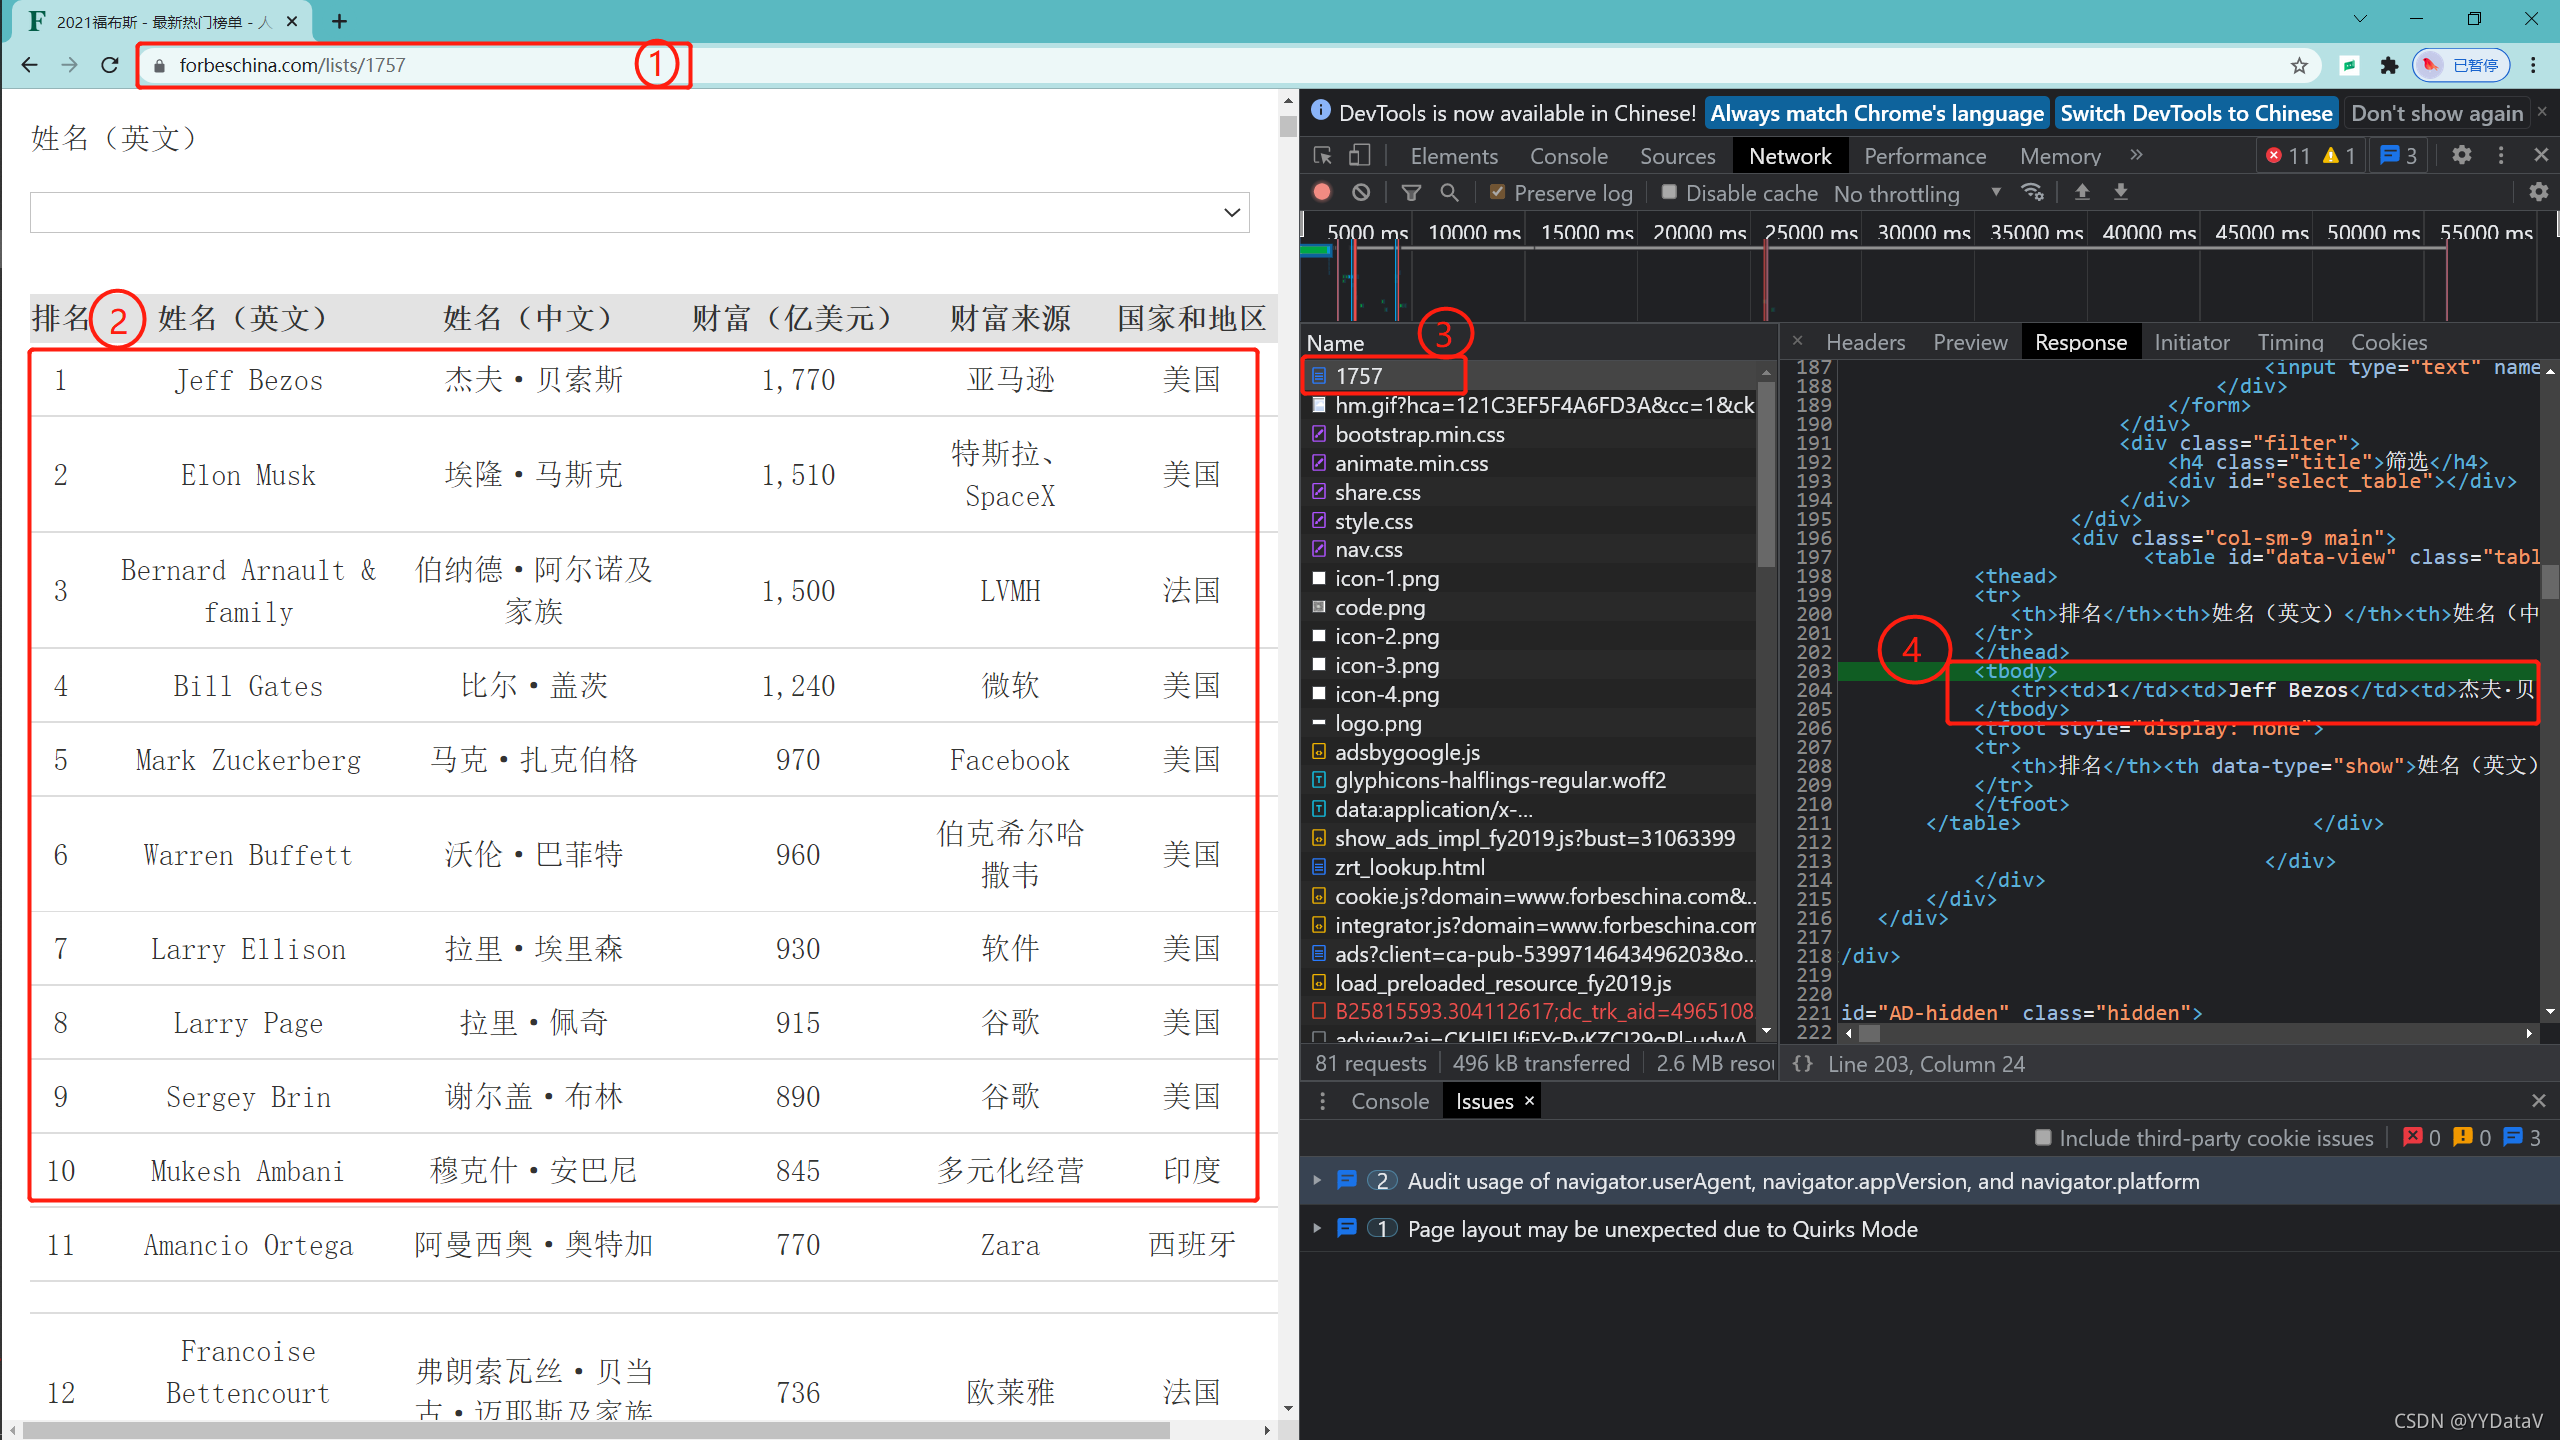Expand the navigator.userAgent audit issue

pyautogui.click(x=1318, y=1181)
